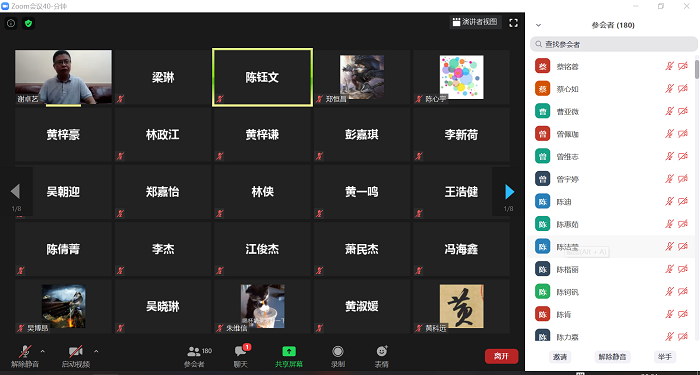Select the 李杰 participant tile
Viewport: 700px width, 375px height.
click(163, 249)
